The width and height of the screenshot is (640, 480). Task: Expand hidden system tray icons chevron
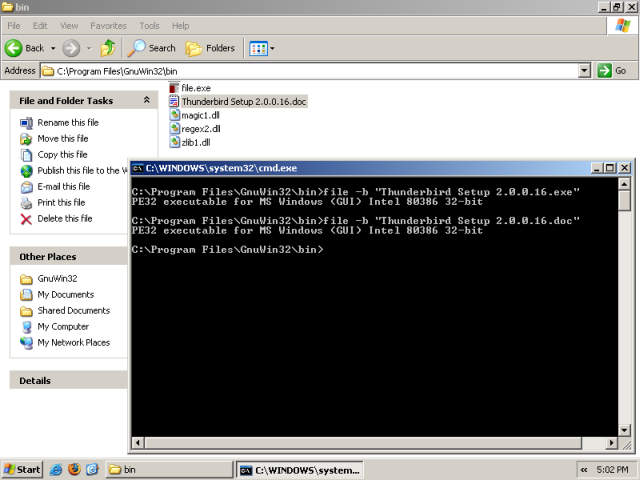(x=584, y=470)
